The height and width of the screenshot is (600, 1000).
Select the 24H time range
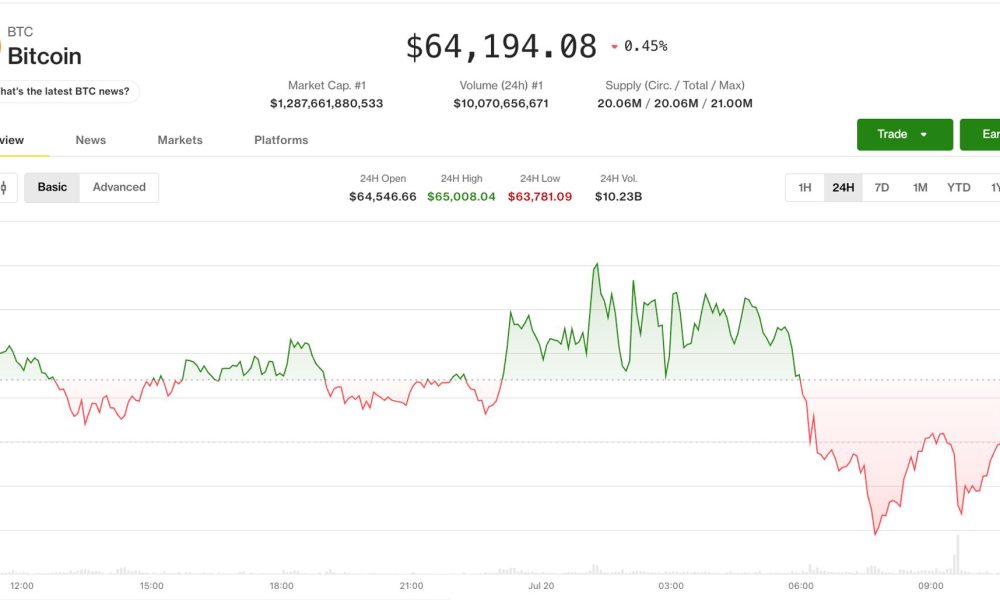click(843, 187)
